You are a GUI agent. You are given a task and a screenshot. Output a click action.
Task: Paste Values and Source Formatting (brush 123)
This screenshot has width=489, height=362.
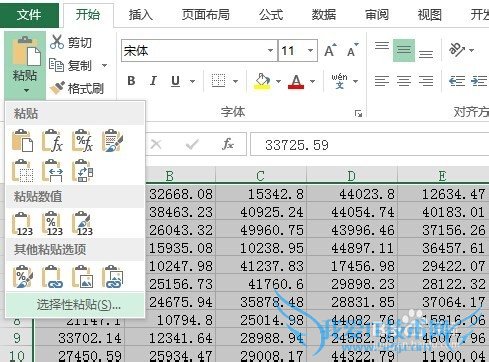[x=83, y=224]
